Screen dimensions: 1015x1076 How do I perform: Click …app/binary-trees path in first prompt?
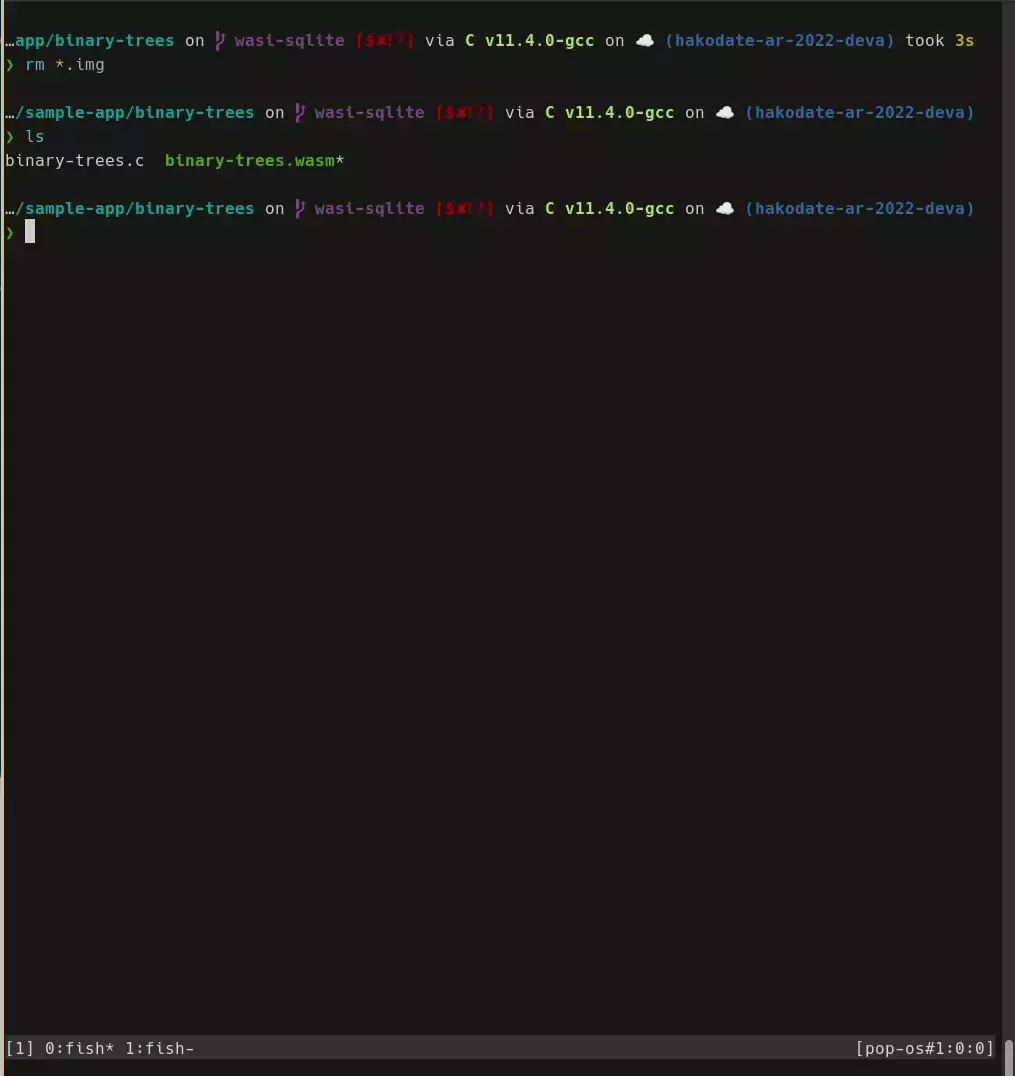90,40
